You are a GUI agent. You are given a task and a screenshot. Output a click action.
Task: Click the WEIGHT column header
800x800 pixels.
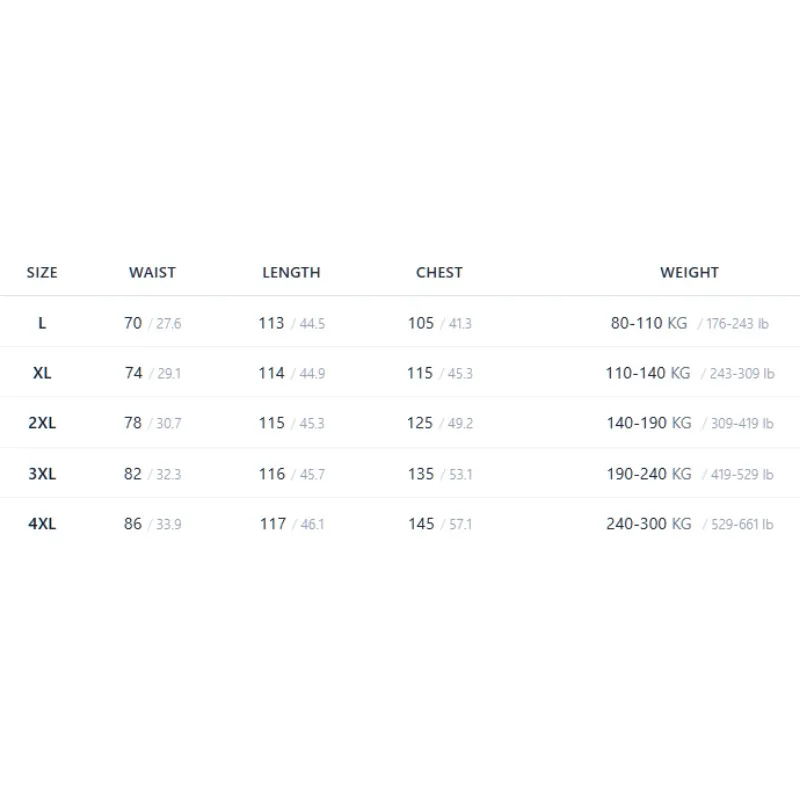click(689, 272)
